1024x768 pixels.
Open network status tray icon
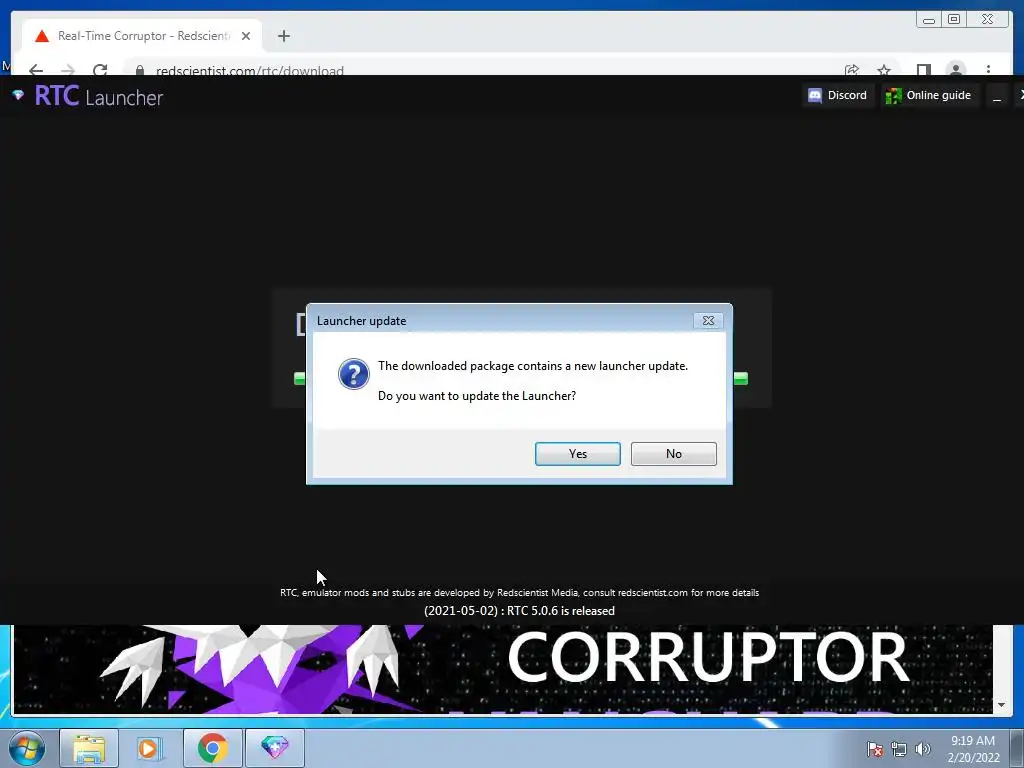point(899,749)
